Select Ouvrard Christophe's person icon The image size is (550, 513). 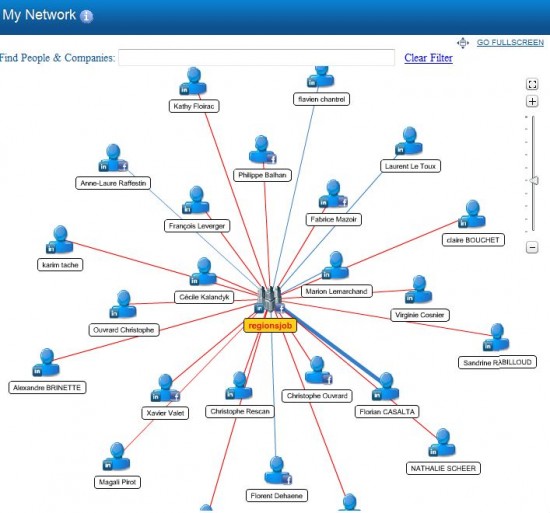point(123,304)
